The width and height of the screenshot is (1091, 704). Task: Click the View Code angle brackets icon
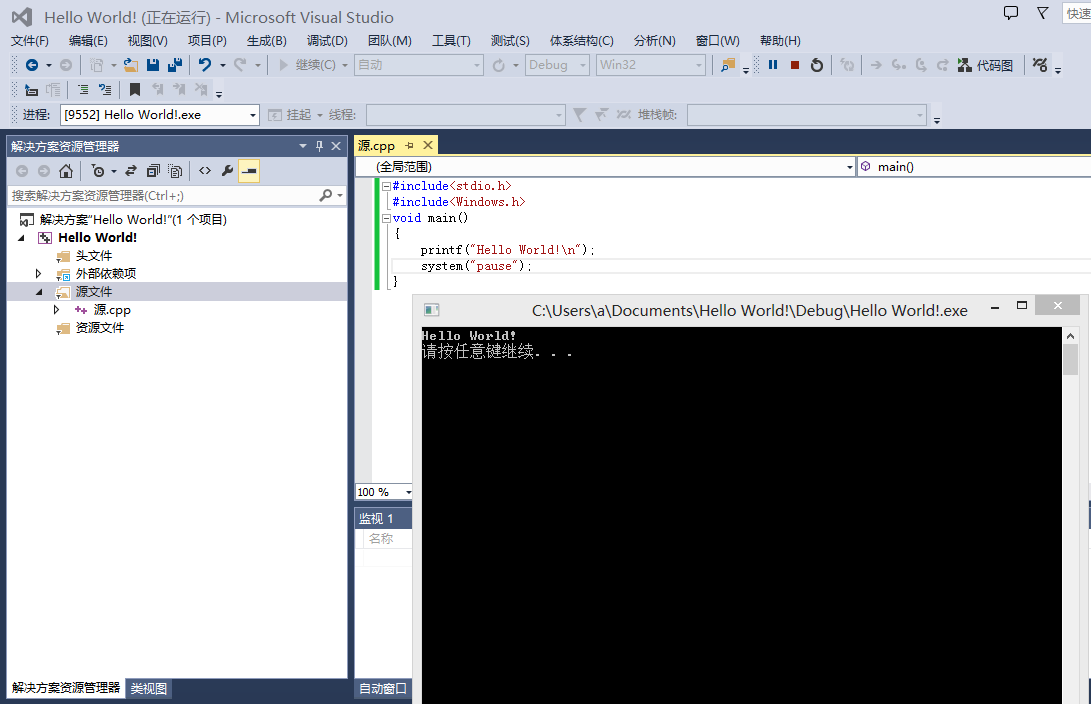[x=205, y=171]
